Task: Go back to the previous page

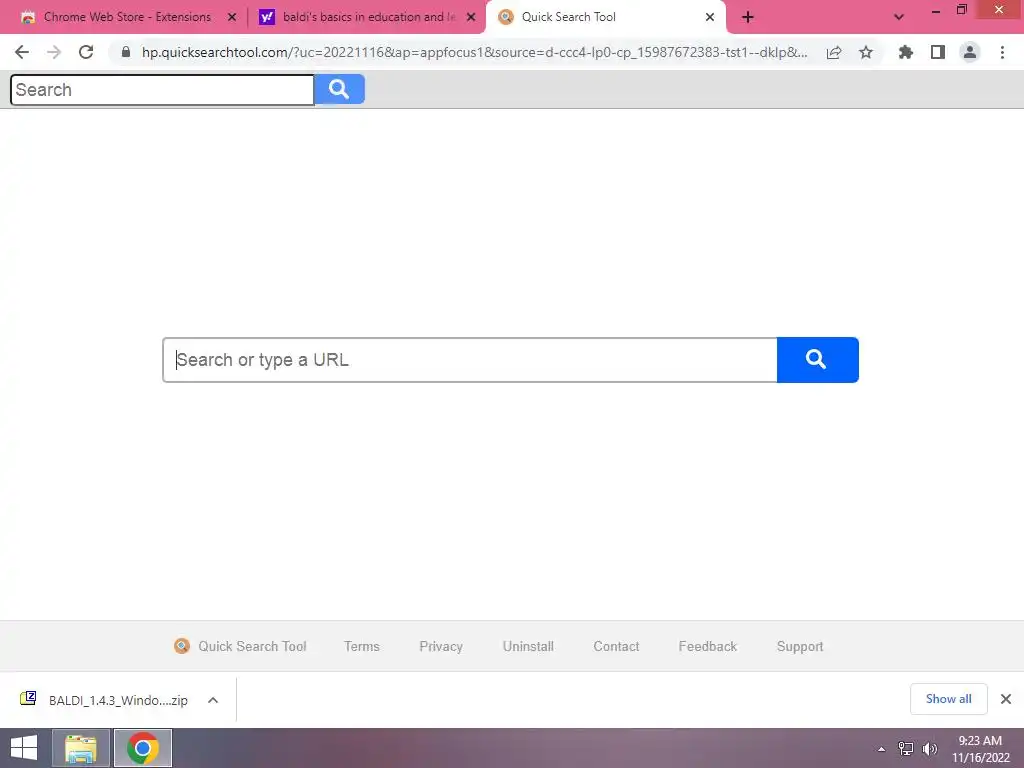Action: [22, 52]
